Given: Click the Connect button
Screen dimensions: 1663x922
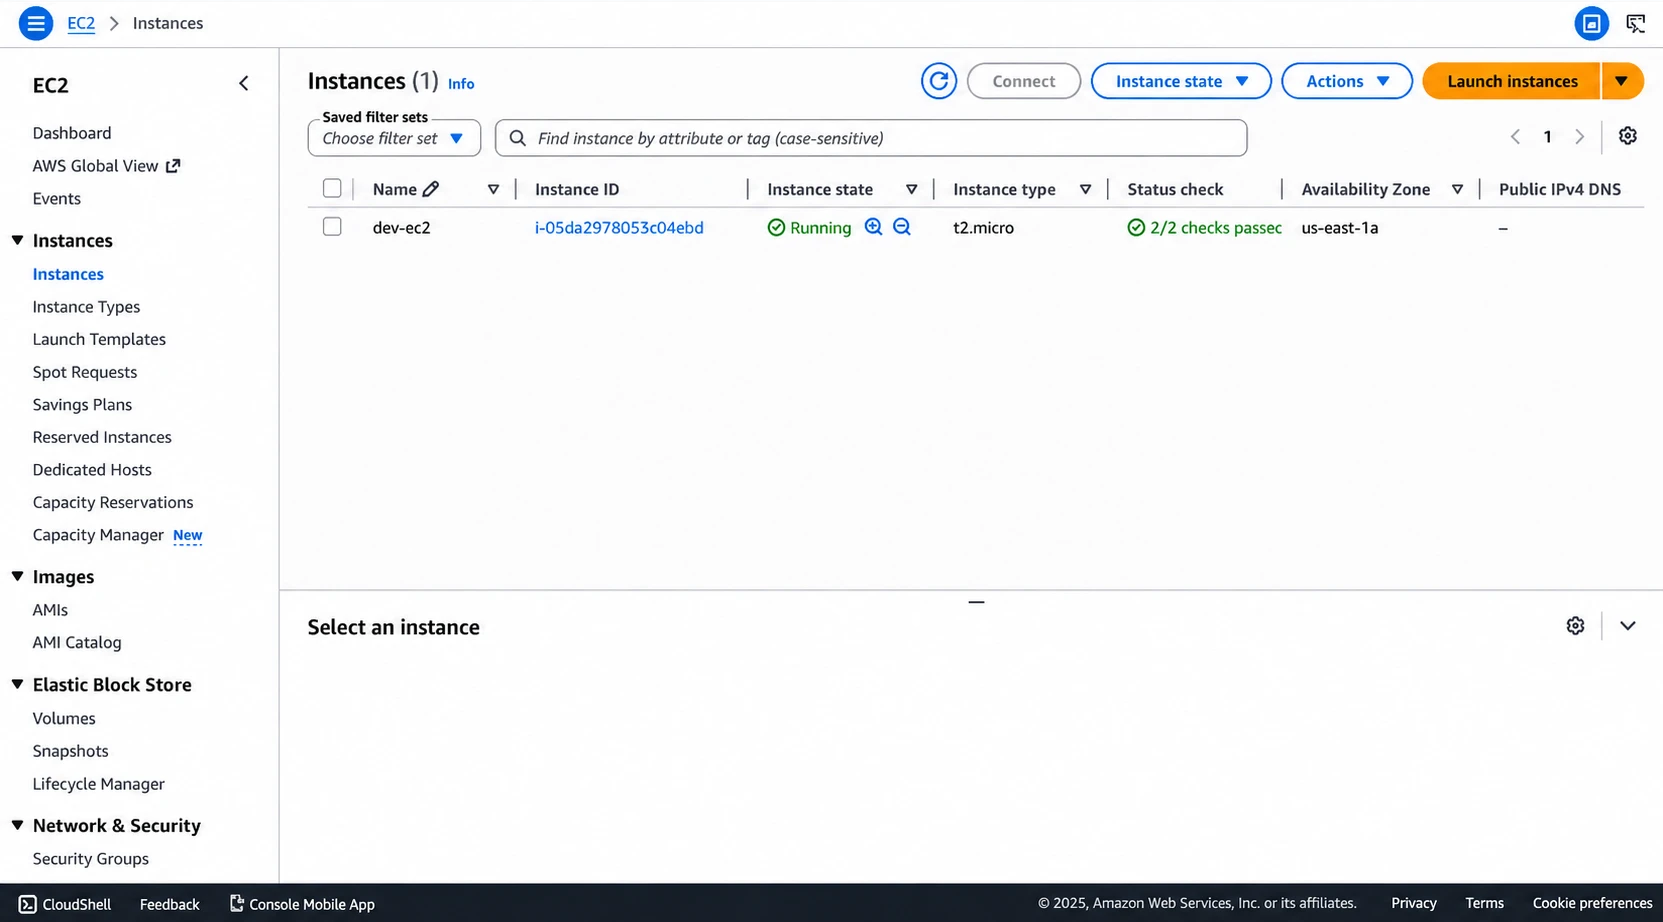Looking at the screenshot, I should pos(1023,81).
